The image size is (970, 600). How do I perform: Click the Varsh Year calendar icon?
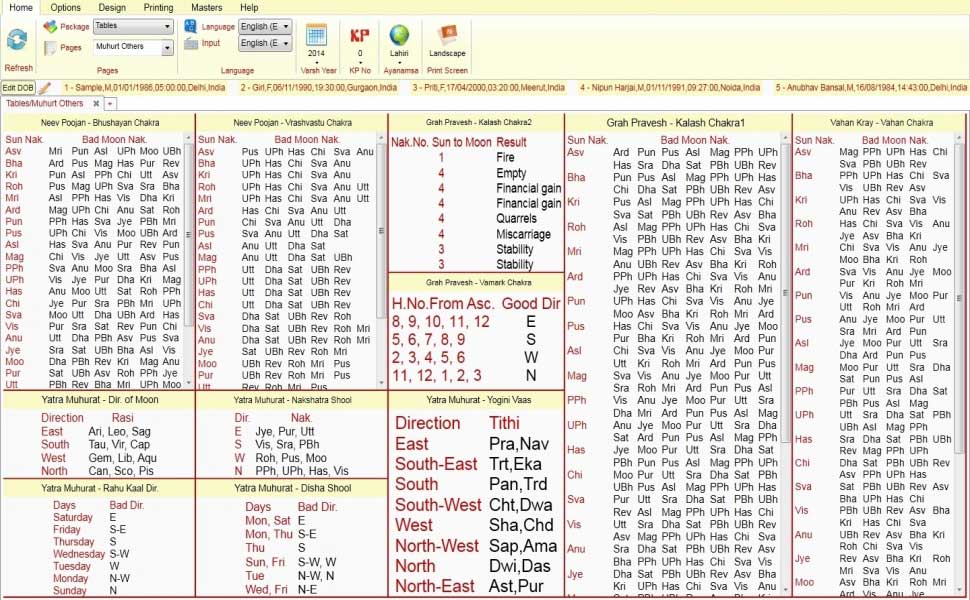(x=316, y=35)
